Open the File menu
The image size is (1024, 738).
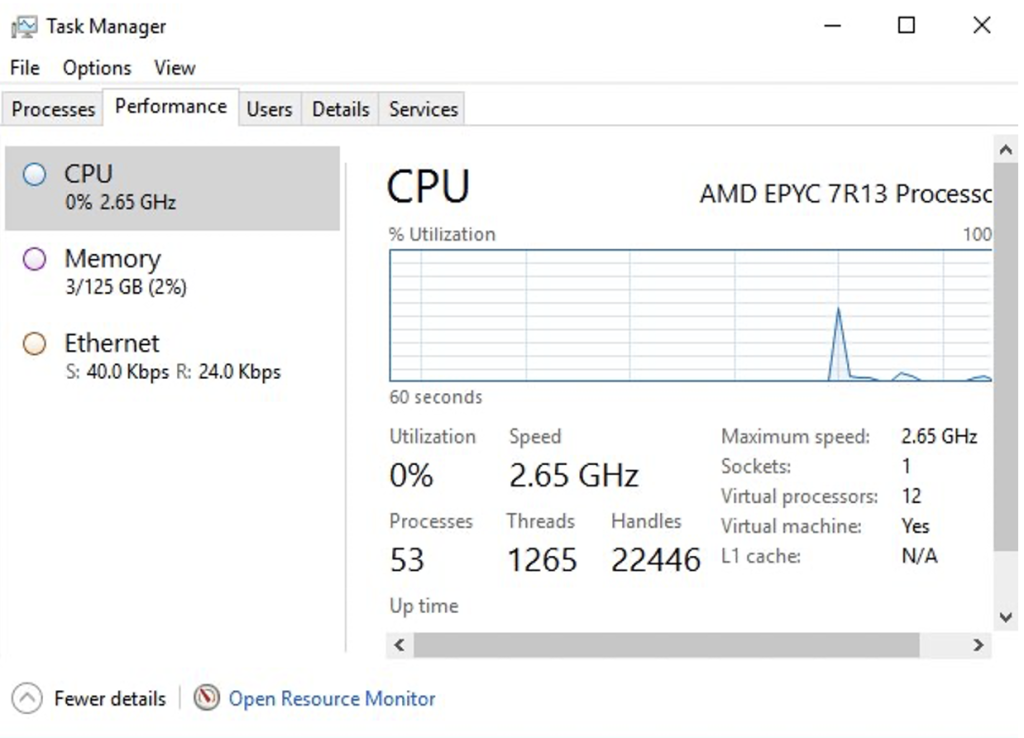[23, 67]
